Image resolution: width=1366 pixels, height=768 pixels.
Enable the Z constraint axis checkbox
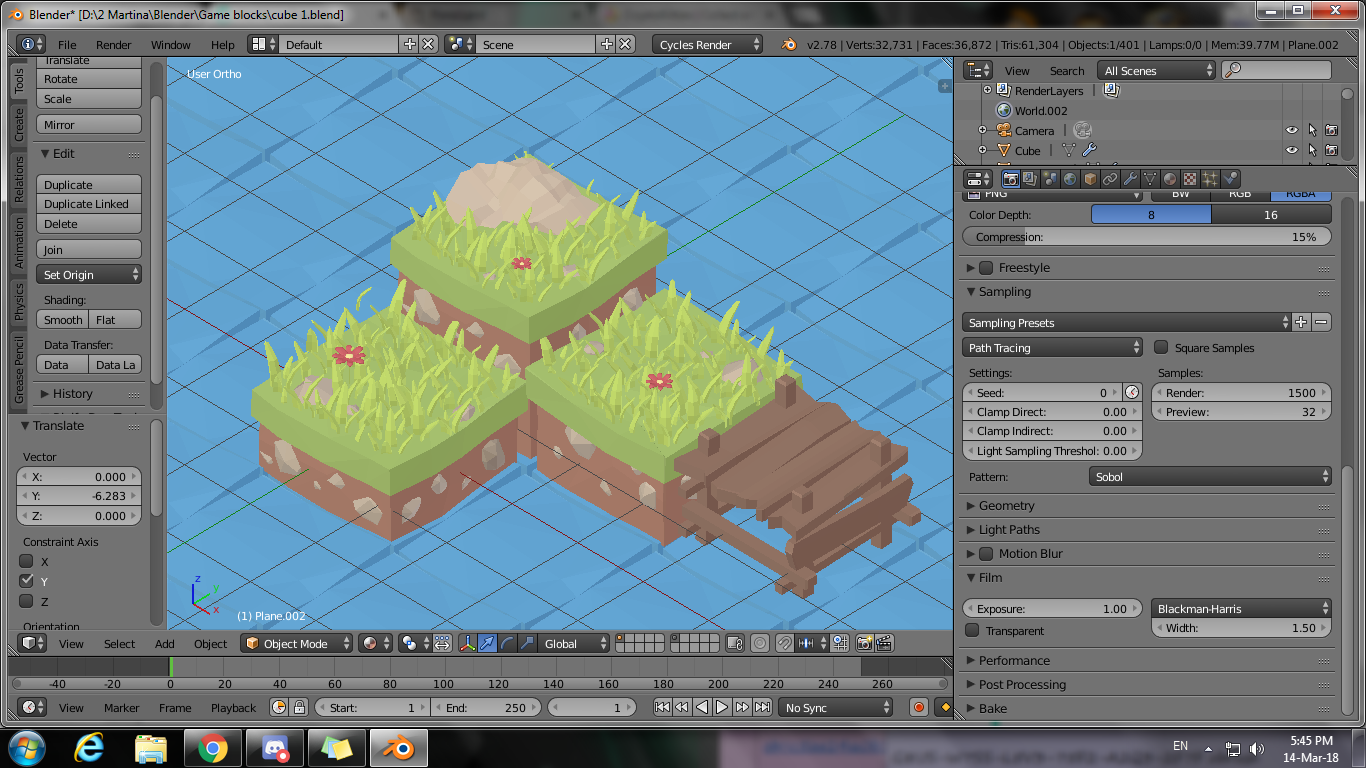point(27,601)
